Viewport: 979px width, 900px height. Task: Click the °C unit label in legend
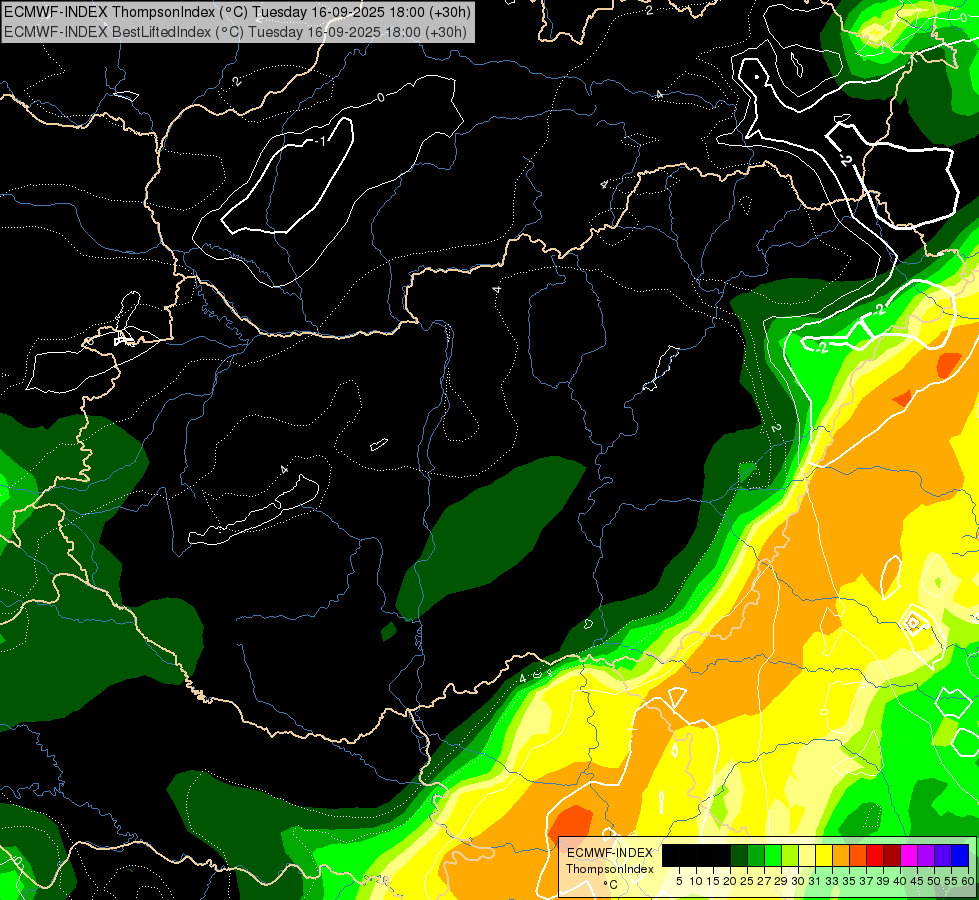pyautogui.click(x=611, y=884)
